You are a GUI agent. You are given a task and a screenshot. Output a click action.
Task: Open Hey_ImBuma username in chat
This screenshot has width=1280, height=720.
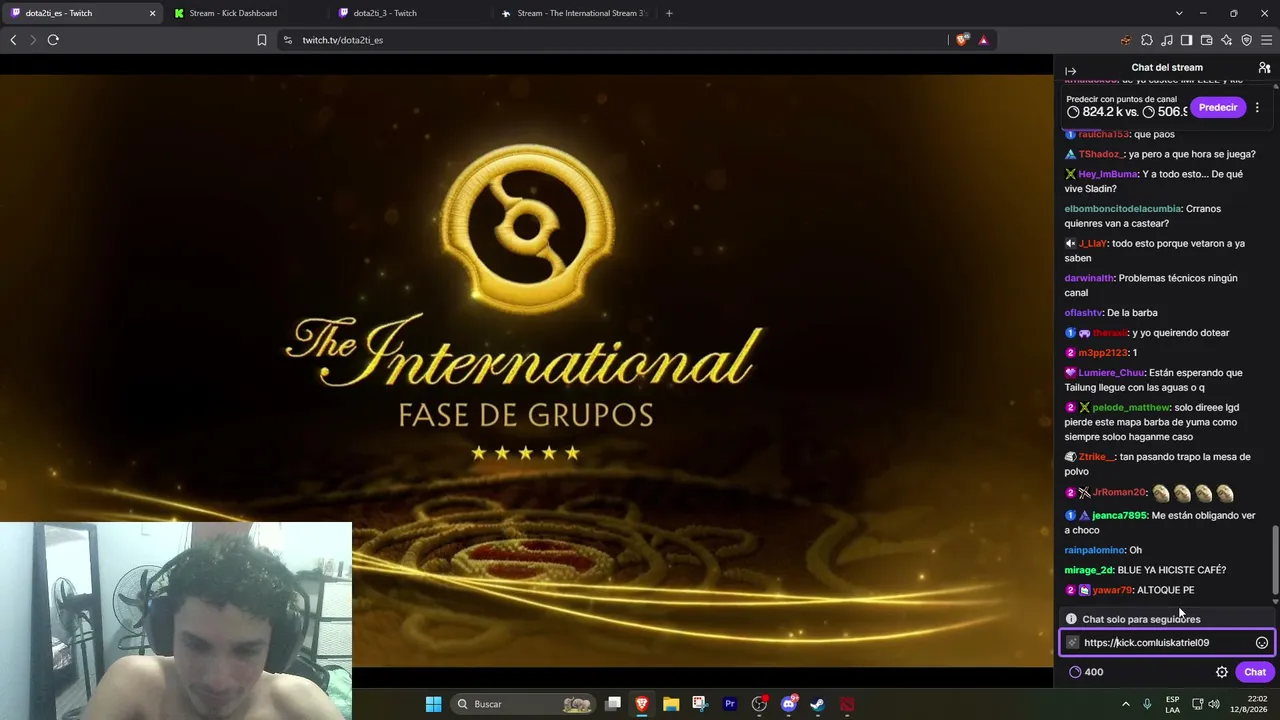[1108, 174]
